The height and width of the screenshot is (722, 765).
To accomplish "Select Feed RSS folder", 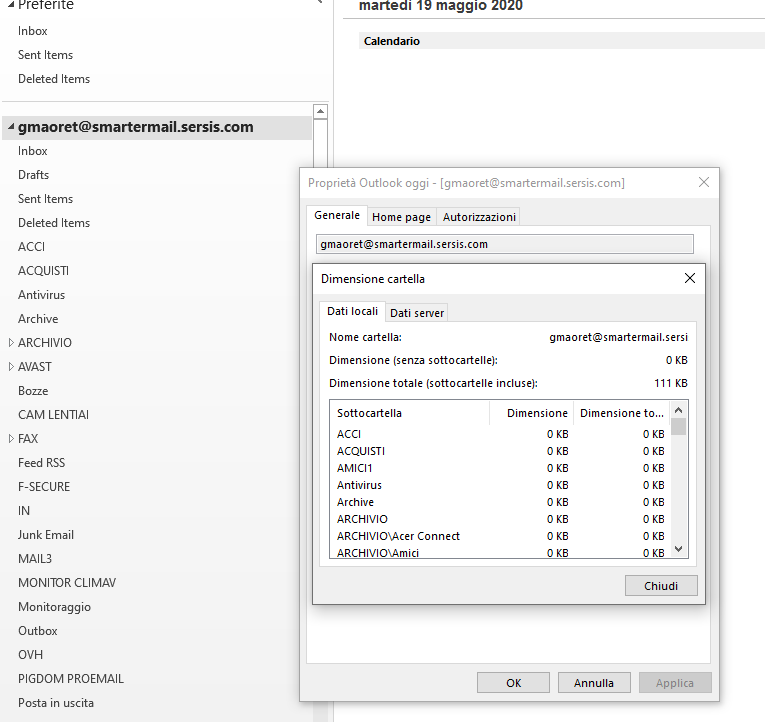I will [x=44, y=463].
